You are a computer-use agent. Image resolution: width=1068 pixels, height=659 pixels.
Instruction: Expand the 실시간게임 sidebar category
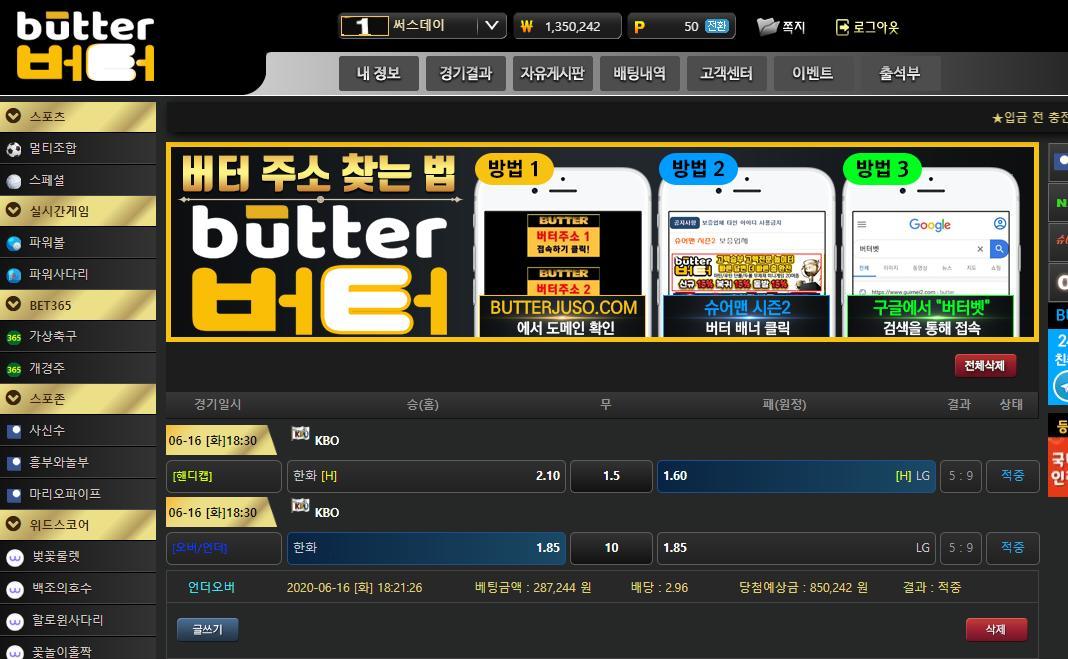(14, 211)
